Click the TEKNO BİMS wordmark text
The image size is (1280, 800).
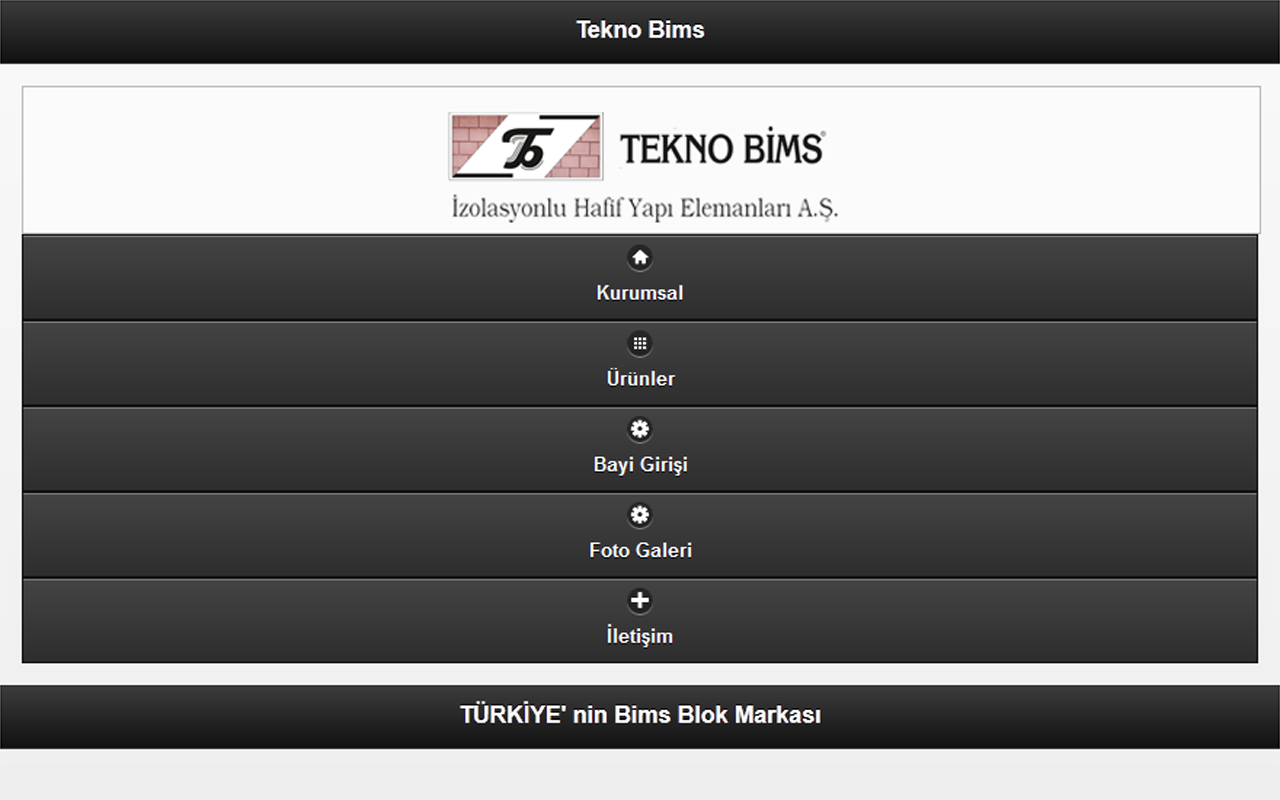tap(722, 148)
